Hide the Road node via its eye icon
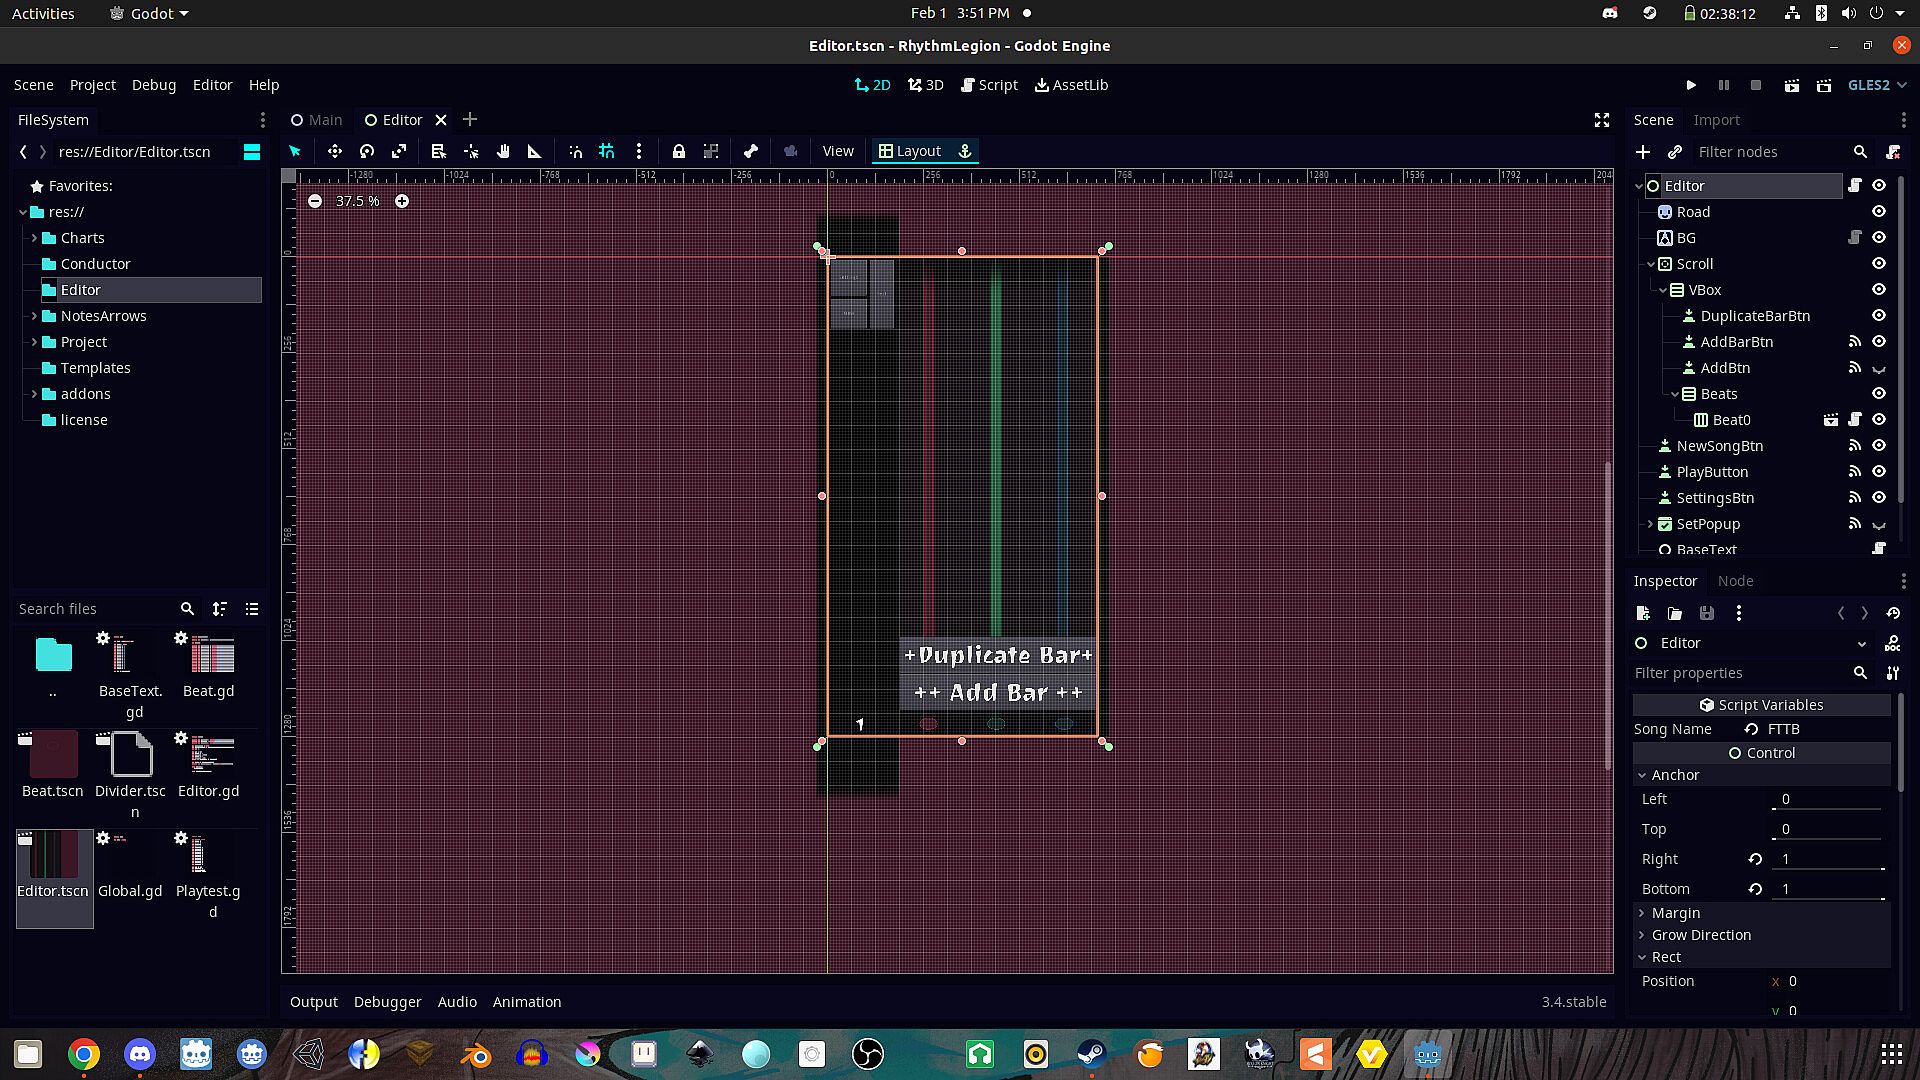The width and height of the screenshot is (1920, 1080). click(x=1879, y=212)
